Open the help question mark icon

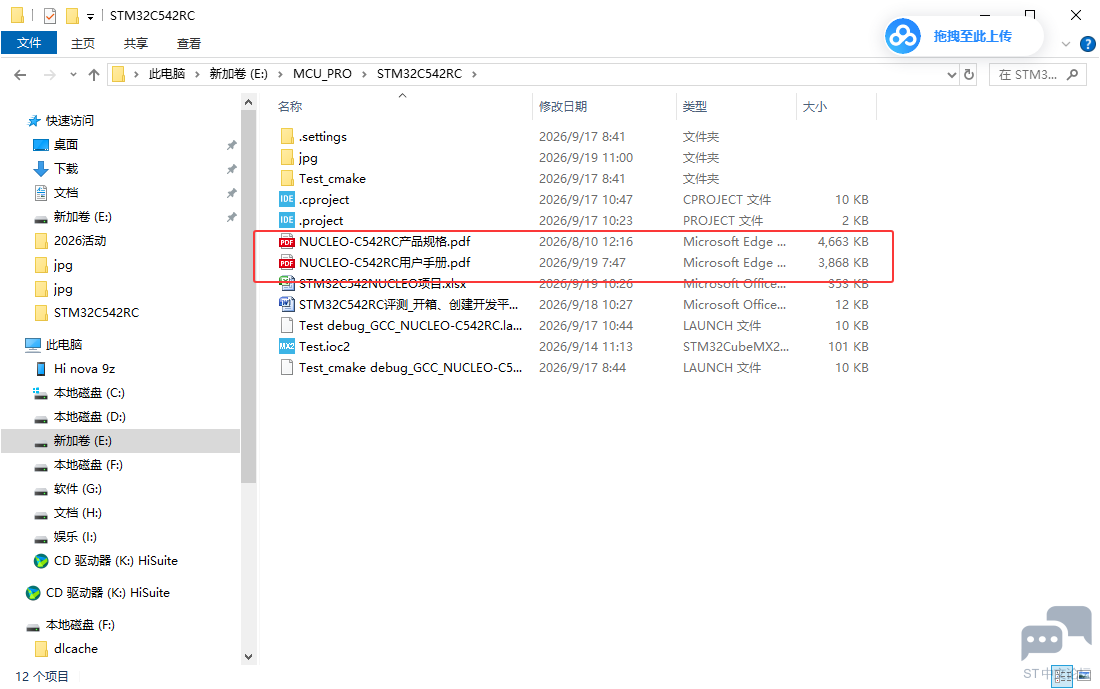(1087, 44)
